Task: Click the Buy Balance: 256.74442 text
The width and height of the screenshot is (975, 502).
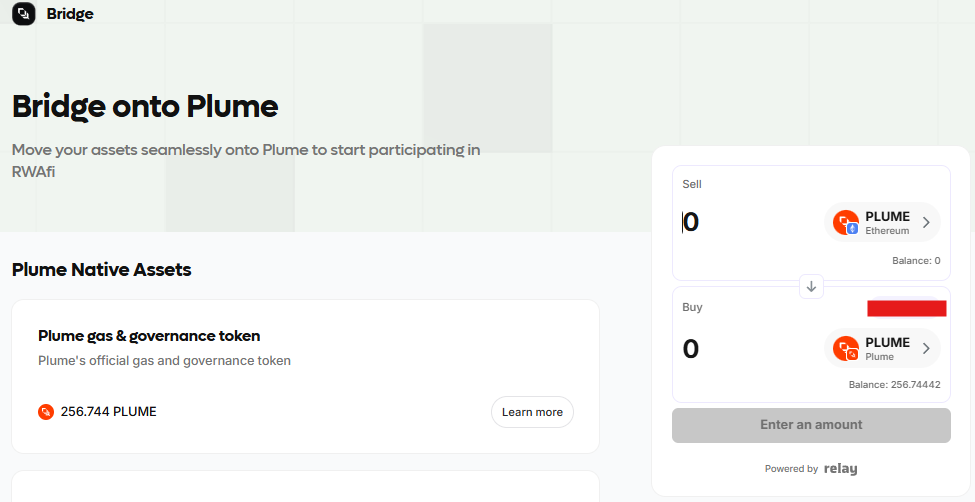Action: pos(894,385)
